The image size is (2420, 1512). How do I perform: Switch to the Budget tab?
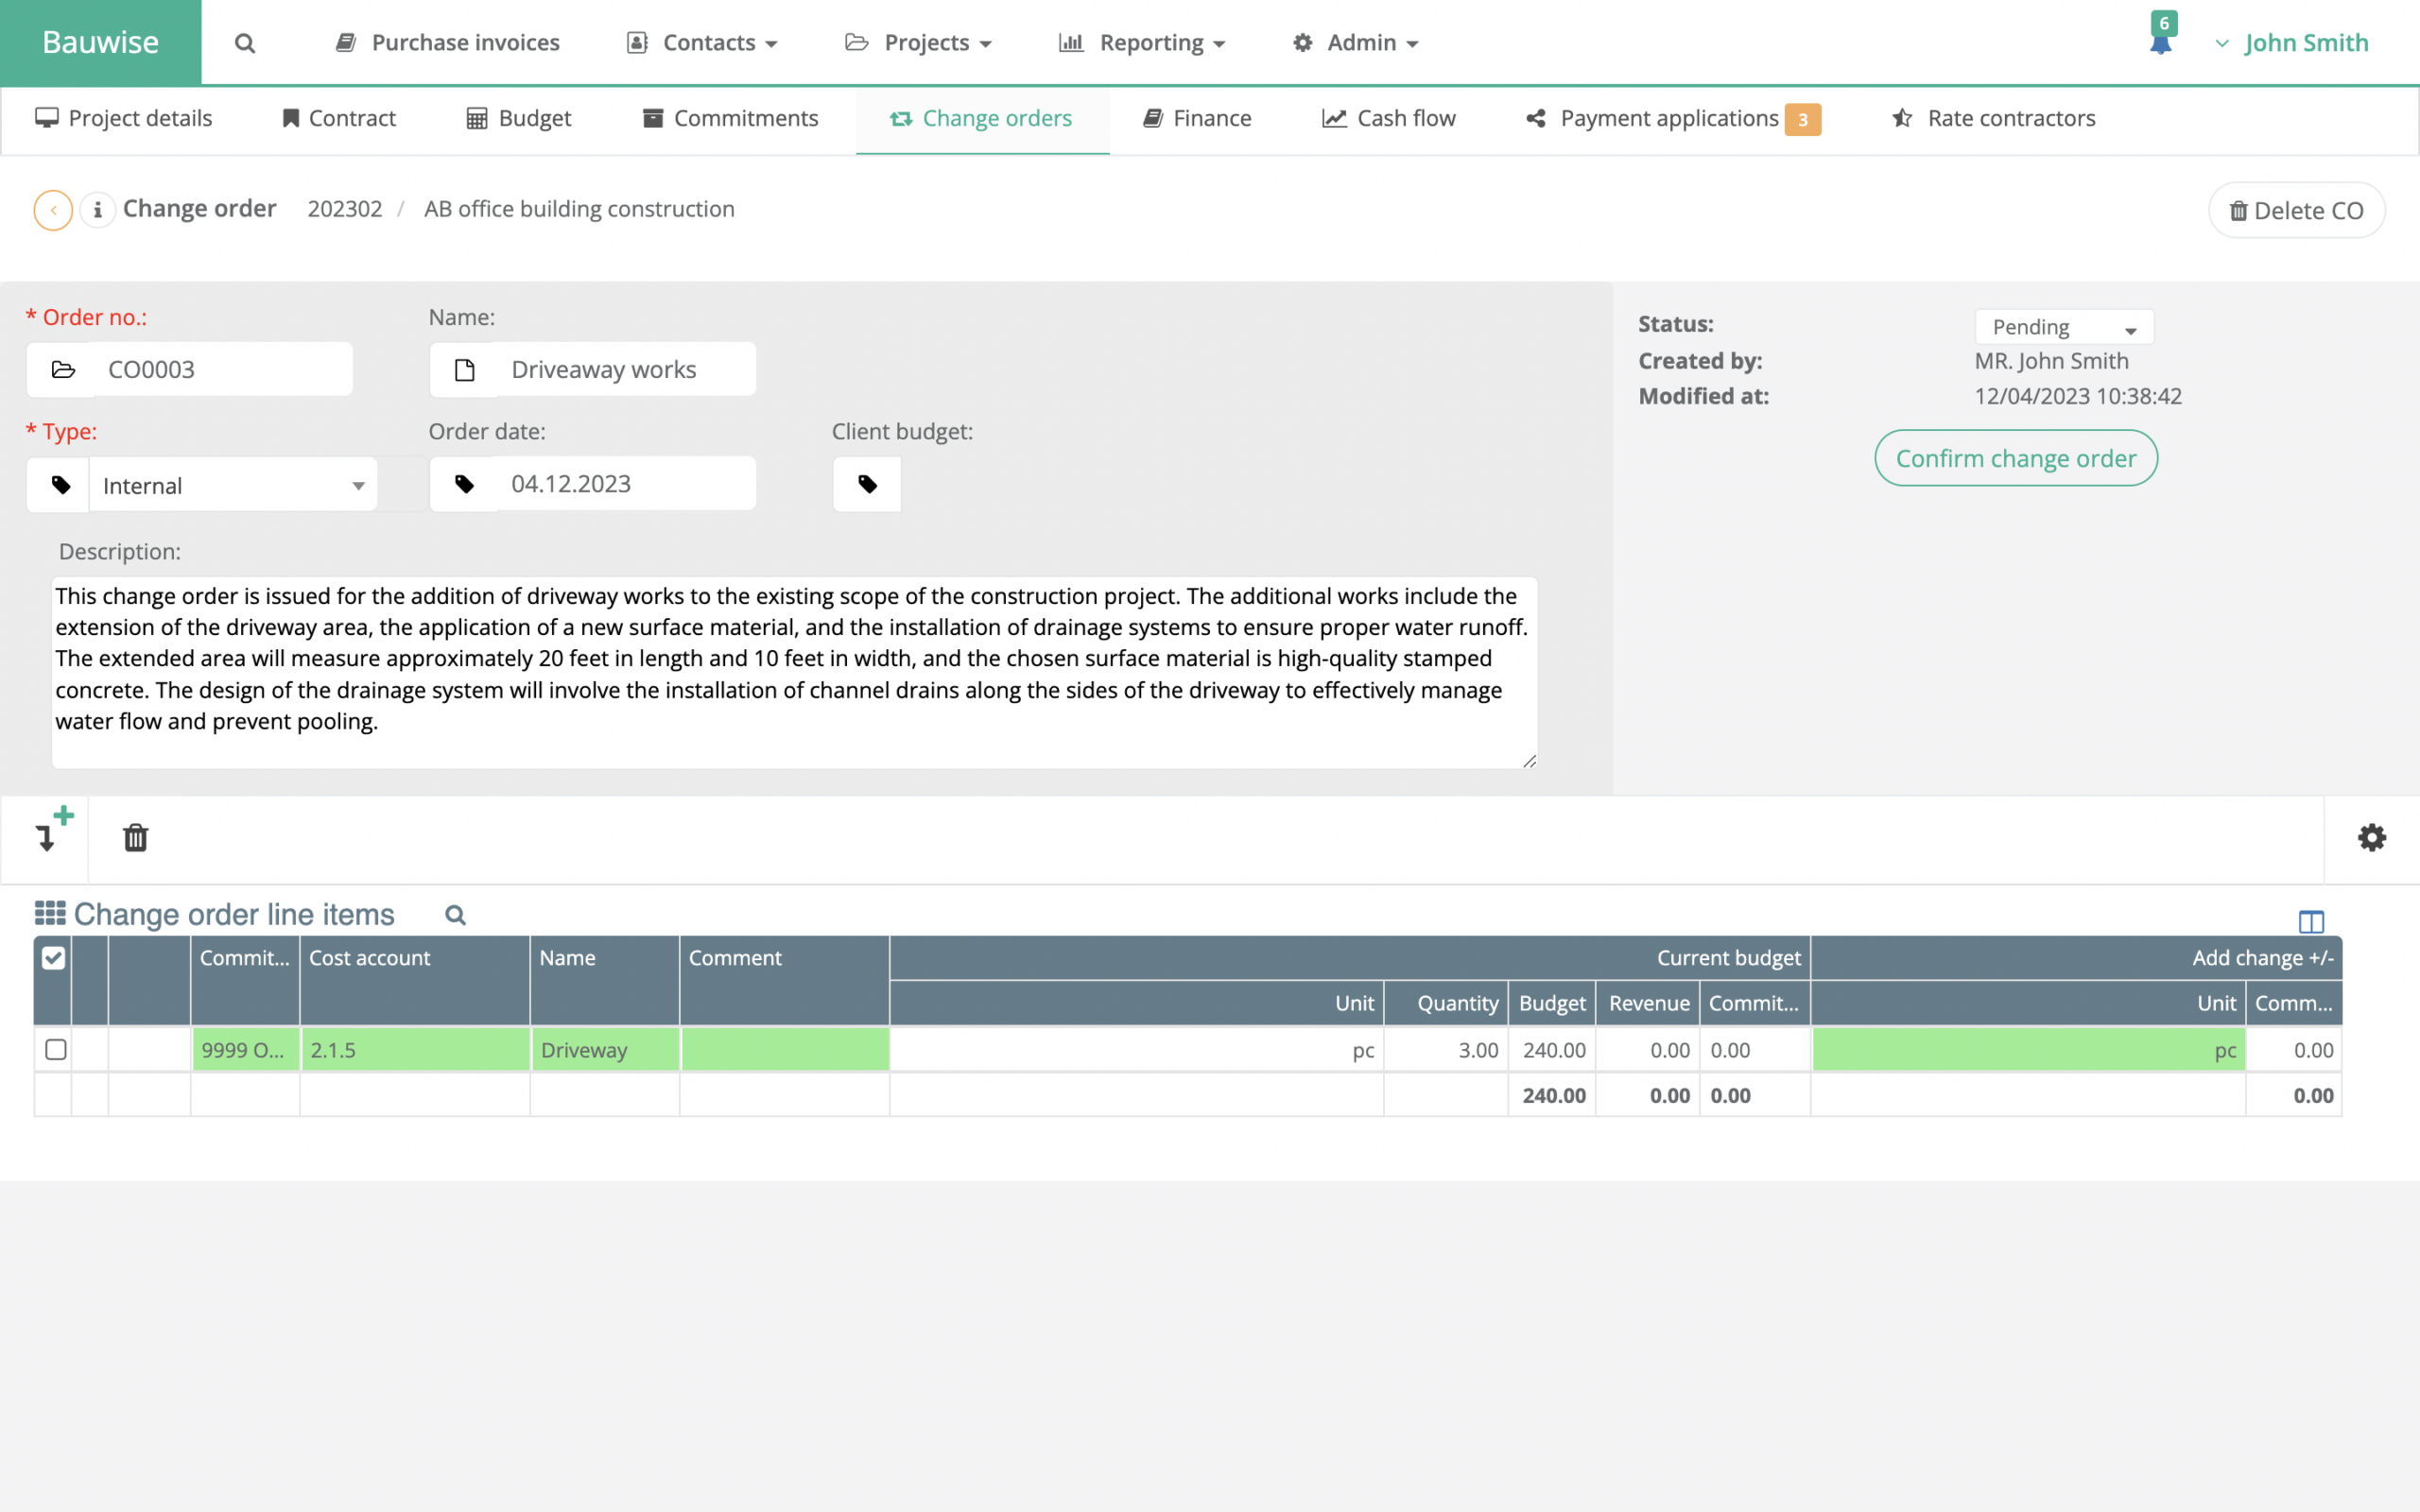pyautogui.click(x=535, y=117)
